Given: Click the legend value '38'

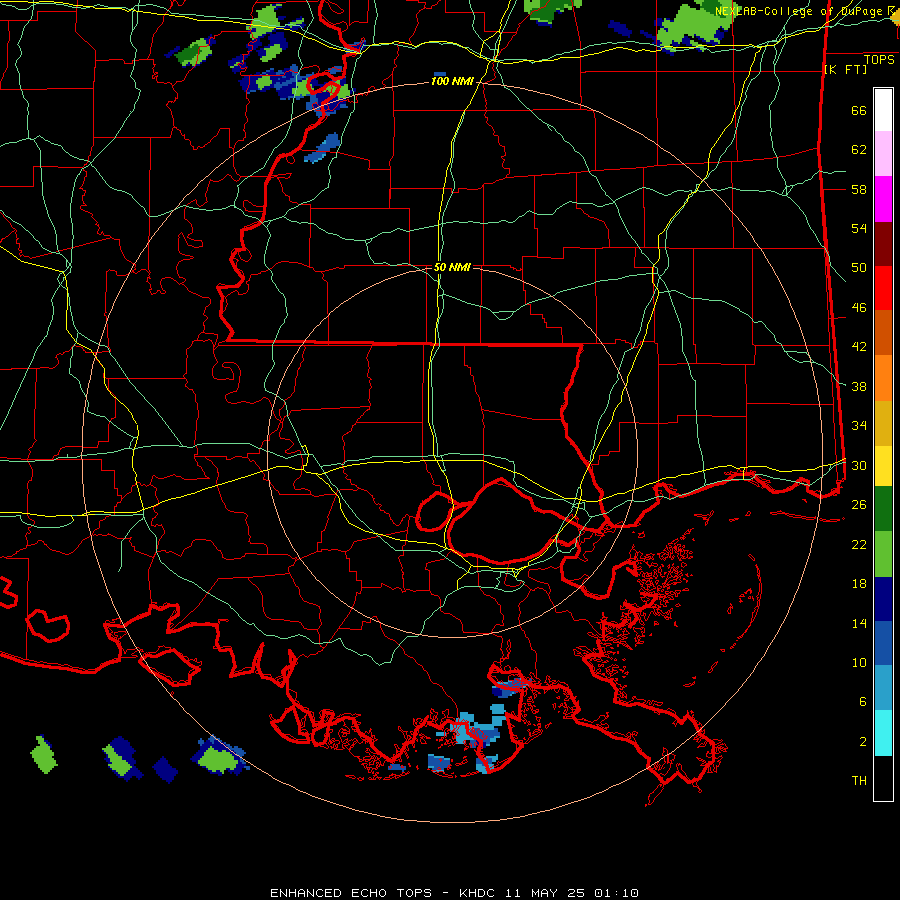Looking at the screenshot, I should tap(859, 386).
